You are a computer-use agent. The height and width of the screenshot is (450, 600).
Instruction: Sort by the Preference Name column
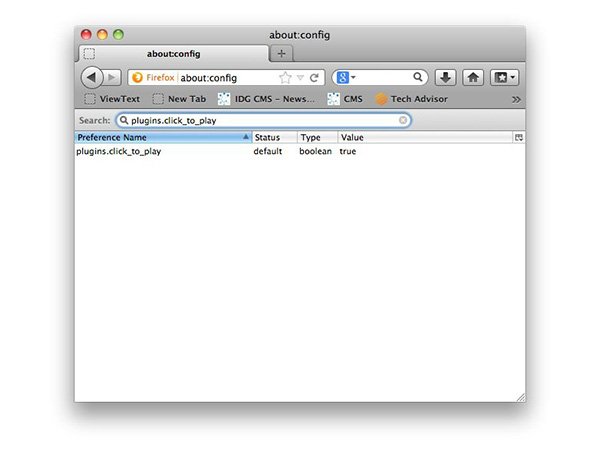163,137
